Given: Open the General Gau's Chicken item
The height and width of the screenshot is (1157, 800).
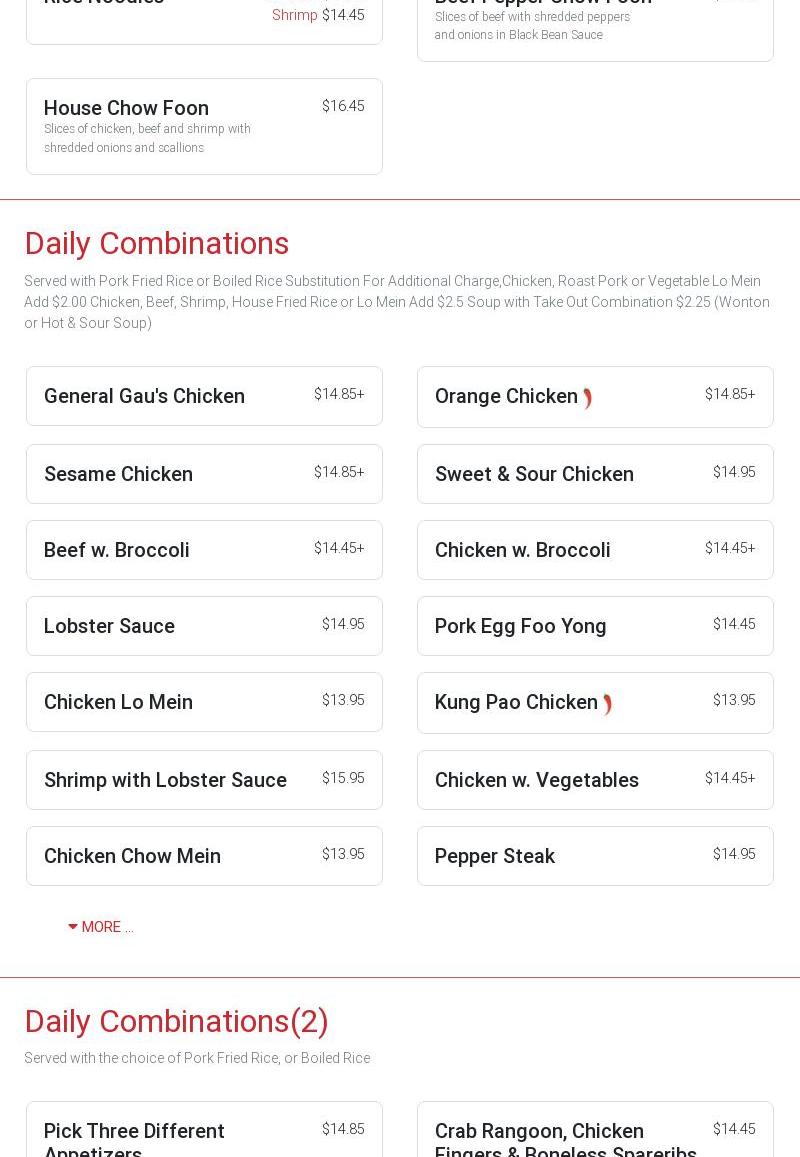Looking at the screenshot, I should tap(204, 396).
